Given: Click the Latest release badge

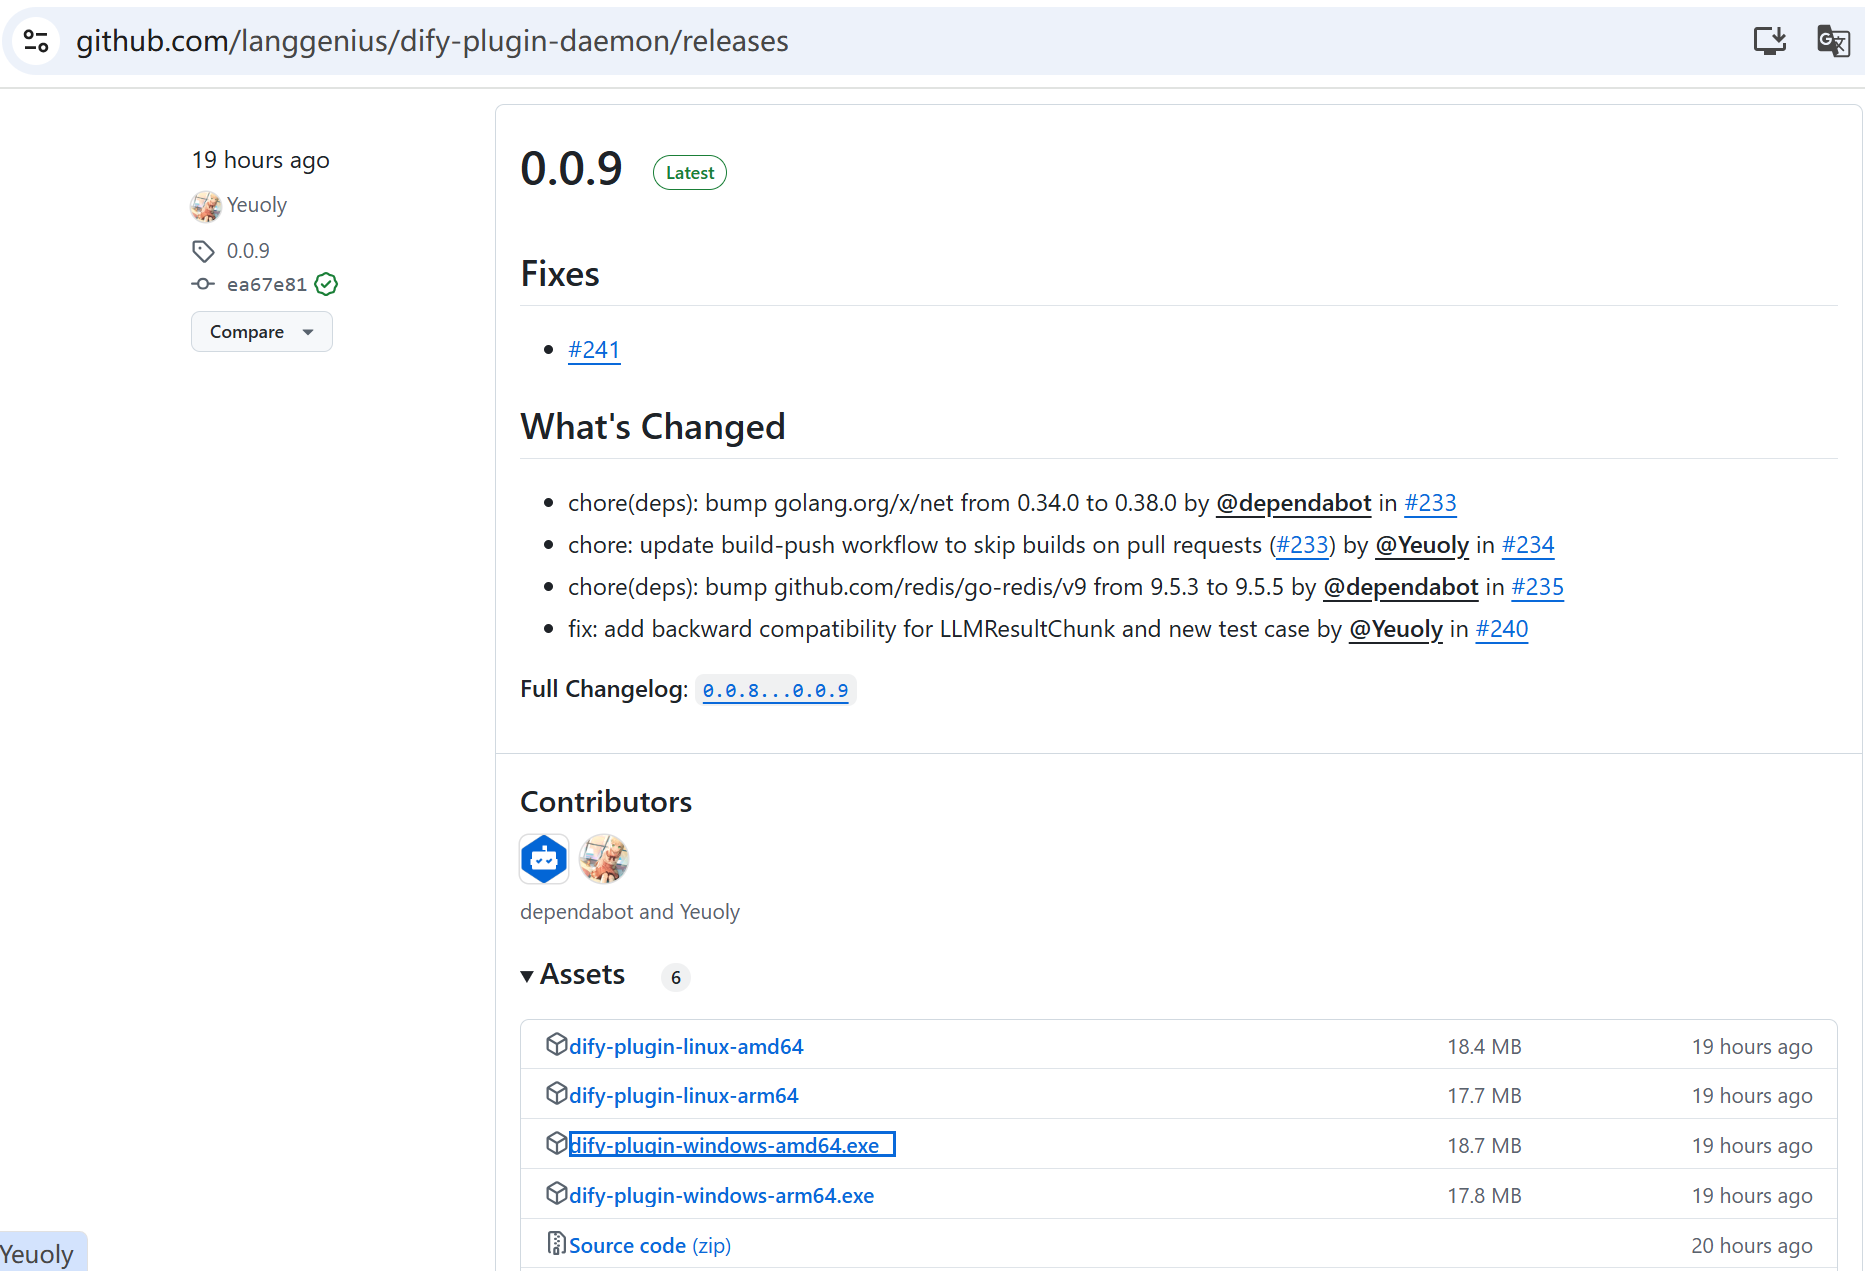Looking at the screenshot, I should 689,172.
